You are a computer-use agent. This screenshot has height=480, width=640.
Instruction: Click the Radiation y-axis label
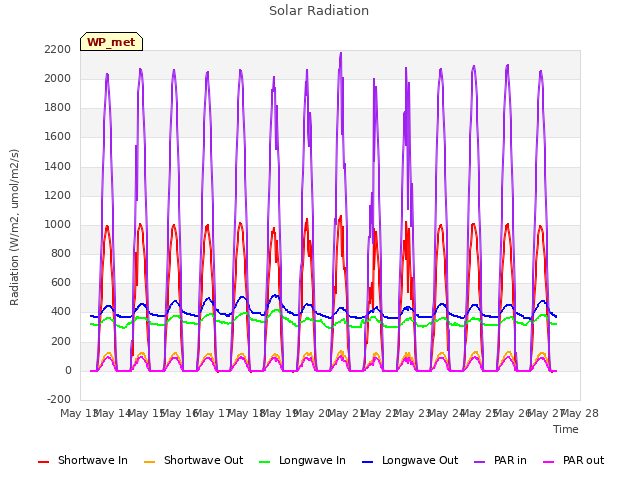14,227
